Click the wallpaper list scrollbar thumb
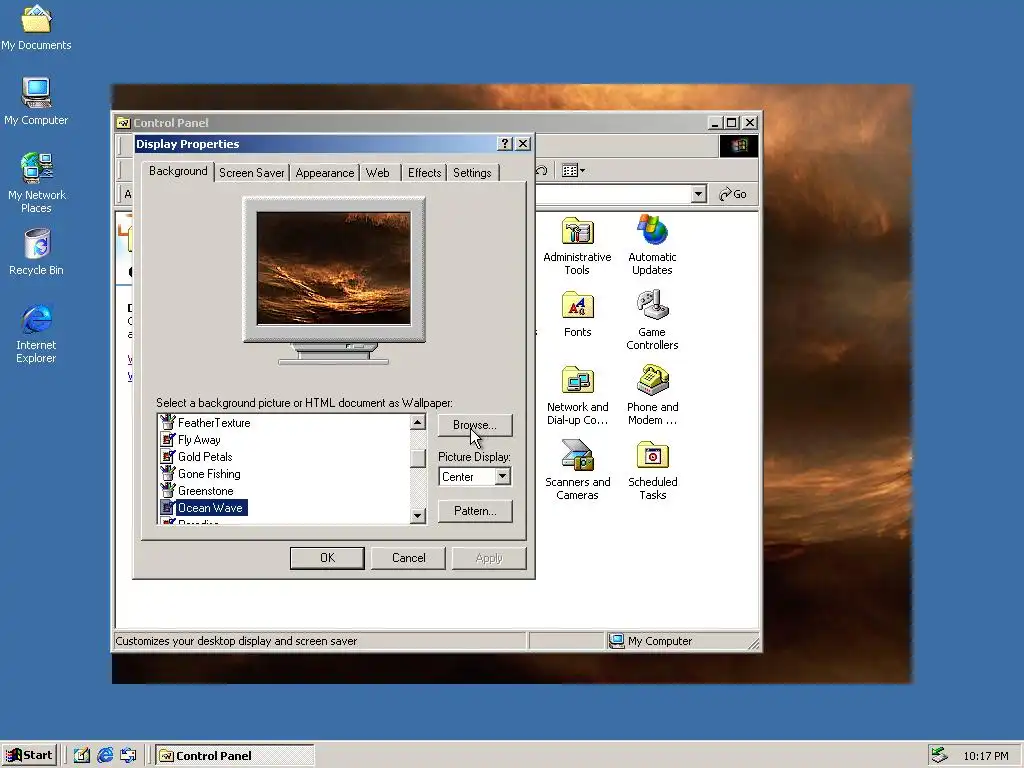Image resolution: width=1024 pixels, height=768 pixels. pos(418,458)
